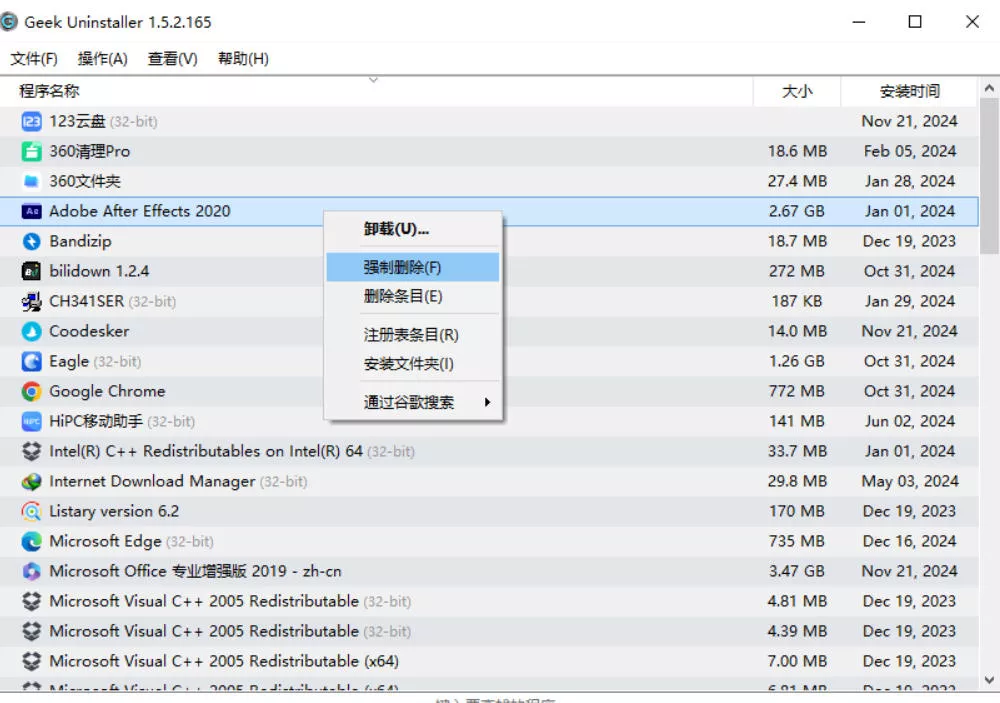Select the CH341SER program name
The width and height of the screenshot is (1000, 703).
click(x=87, y=301)
